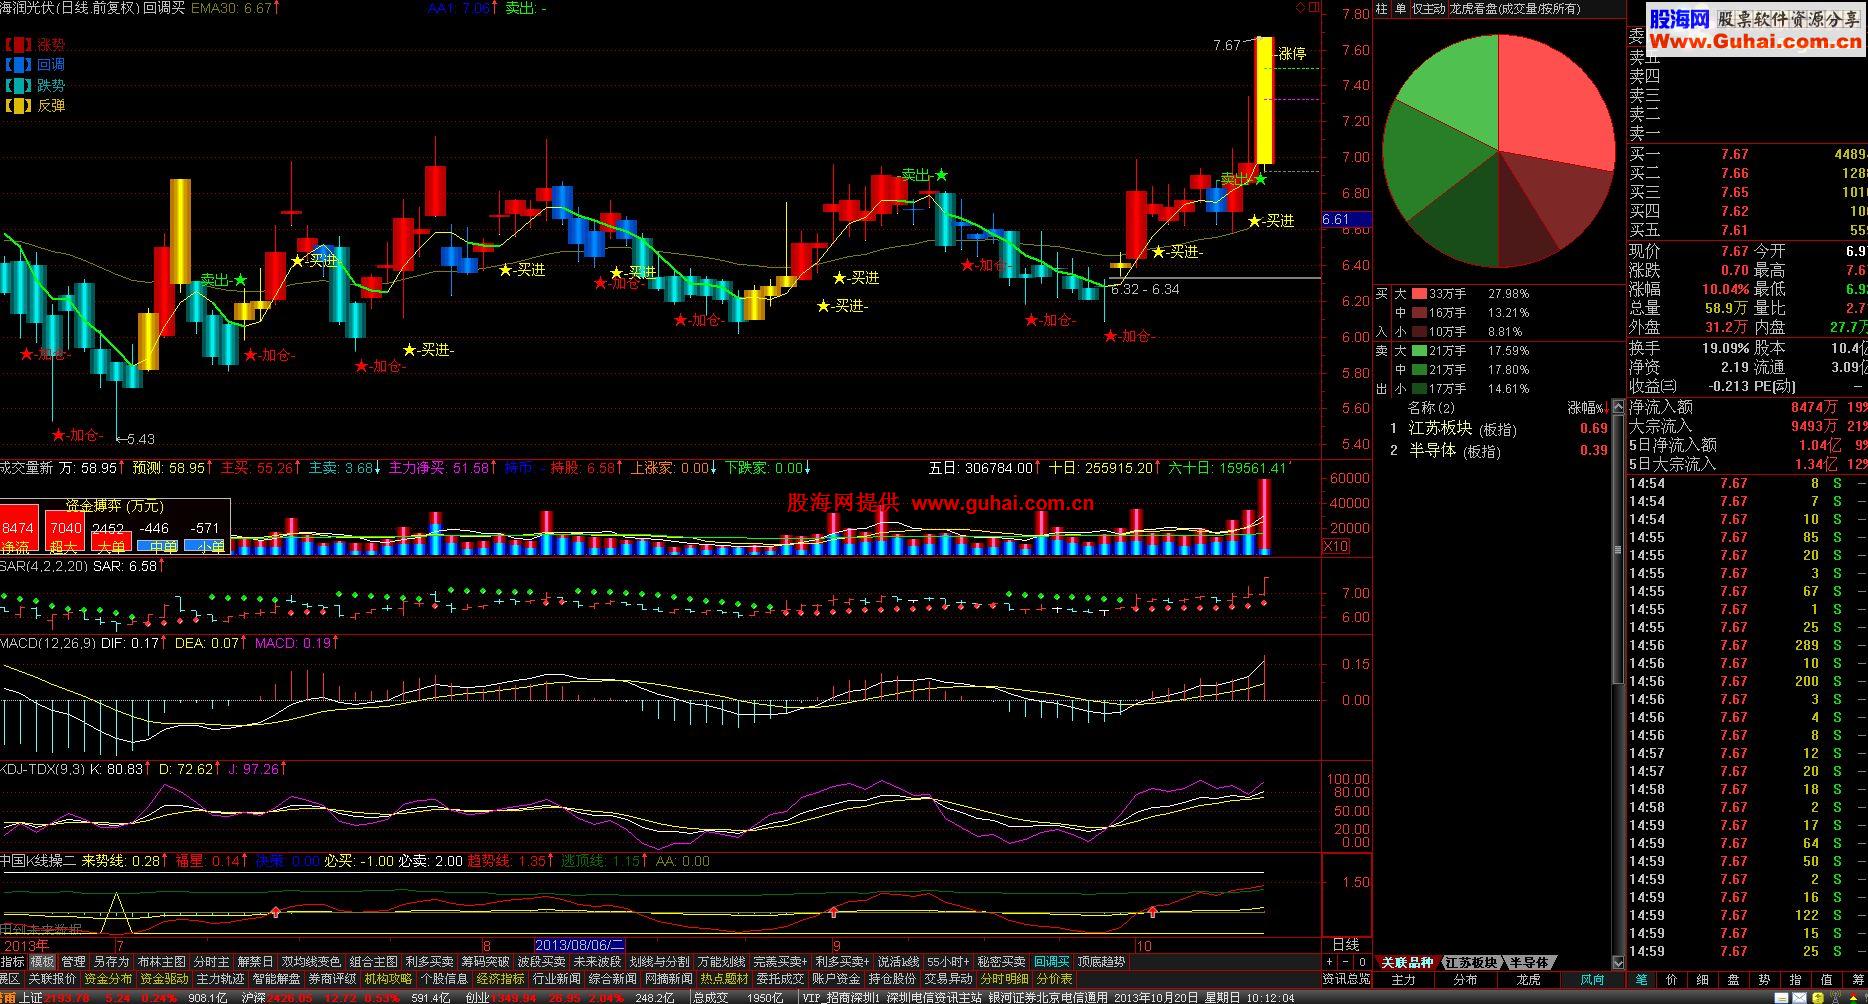Viewport: 1868px width, 1004px height.
Task: Open the 资金分布 panel
Action: (x=108, y=979)
